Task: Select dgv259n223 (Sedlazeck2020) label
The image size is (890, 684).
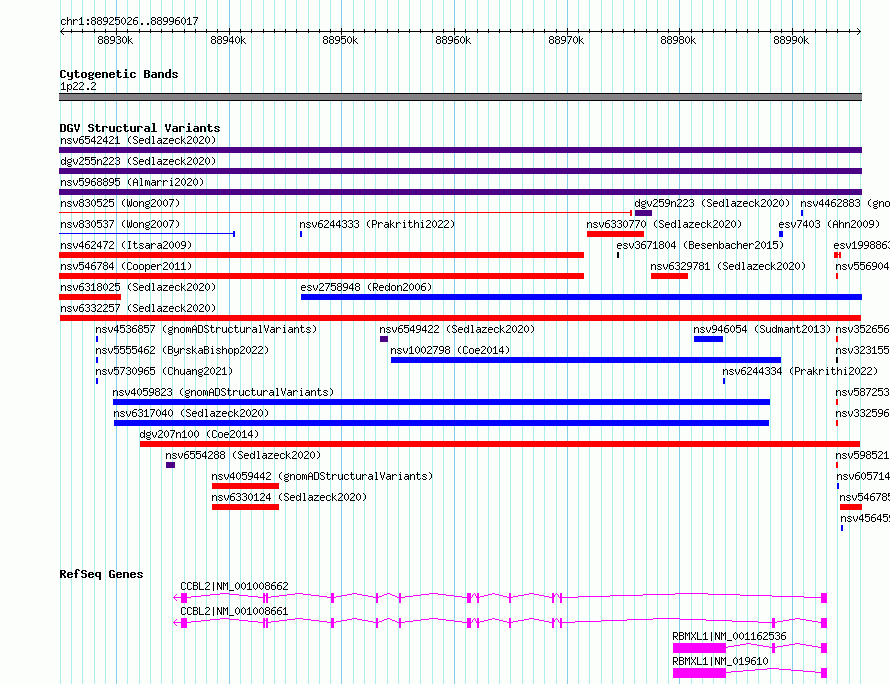Action: click(712, 203)
